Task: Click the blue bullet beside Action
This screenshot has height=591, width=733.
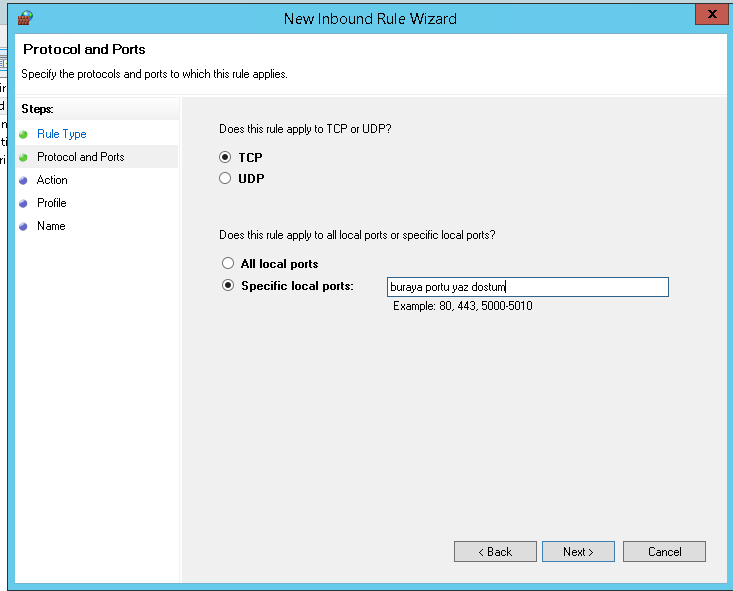Action: tap(23, 180)
